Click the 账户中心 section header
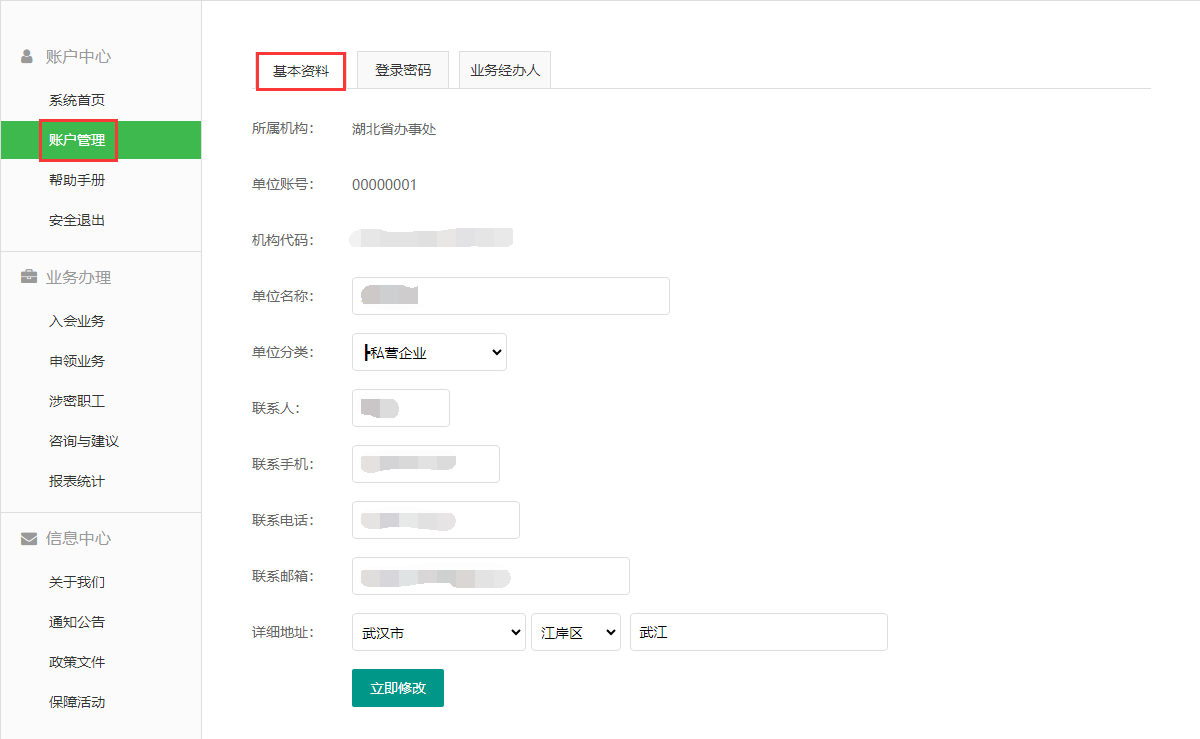This screenshot has width=1200, height=739. 78,56
